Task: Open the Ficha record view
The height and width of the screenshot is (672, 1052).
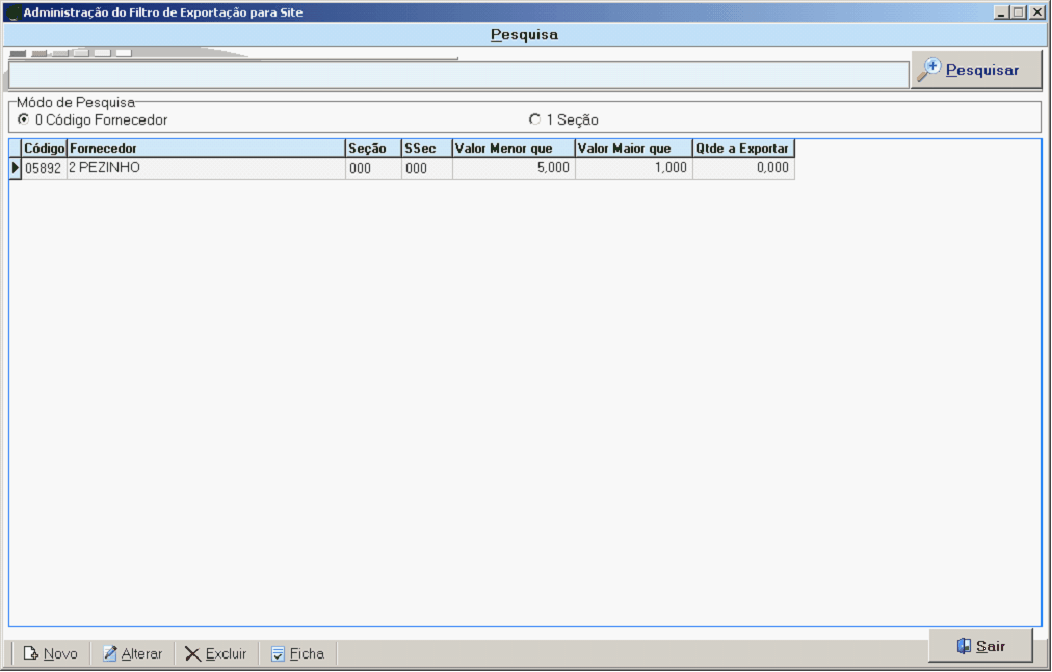Action: click(297, 654)
